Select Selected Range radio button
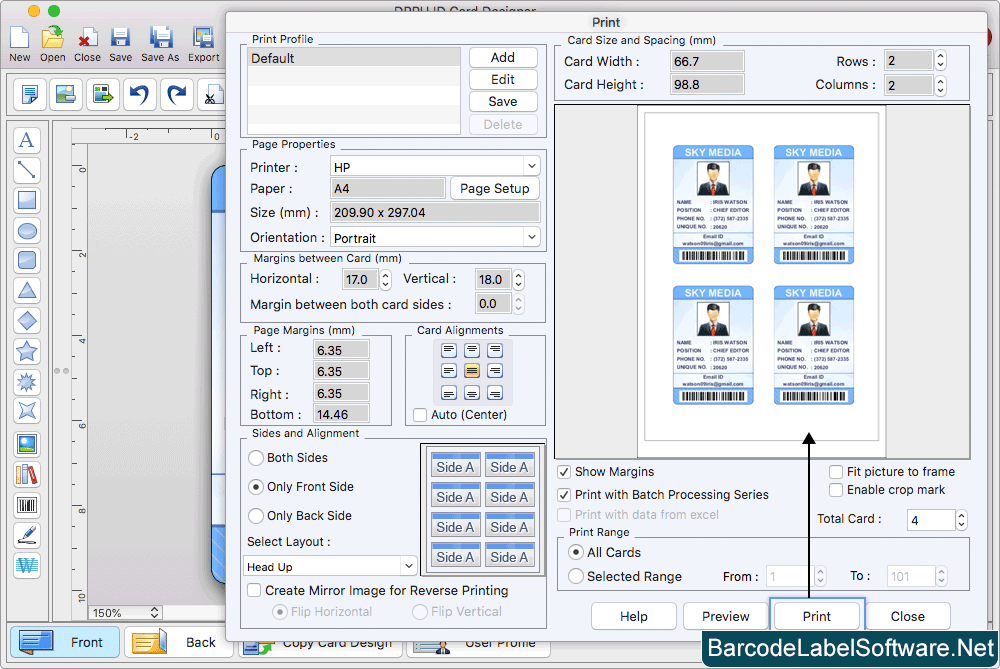The height and width of the screenshot is (669, 1000). coord(576,577)
